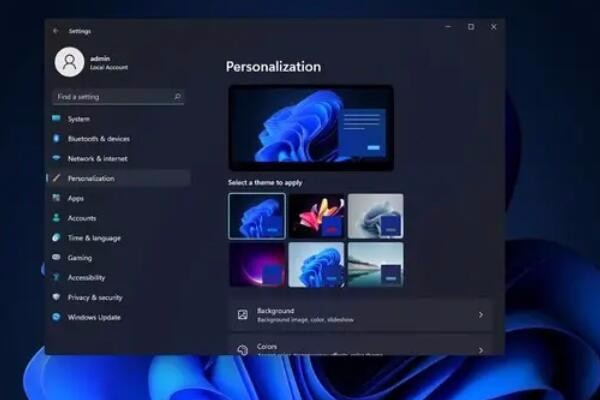Image resolution: width=600 pixels, height=400 pixels.
Task: Go to Bluetooth & devices
Action: 119,139
